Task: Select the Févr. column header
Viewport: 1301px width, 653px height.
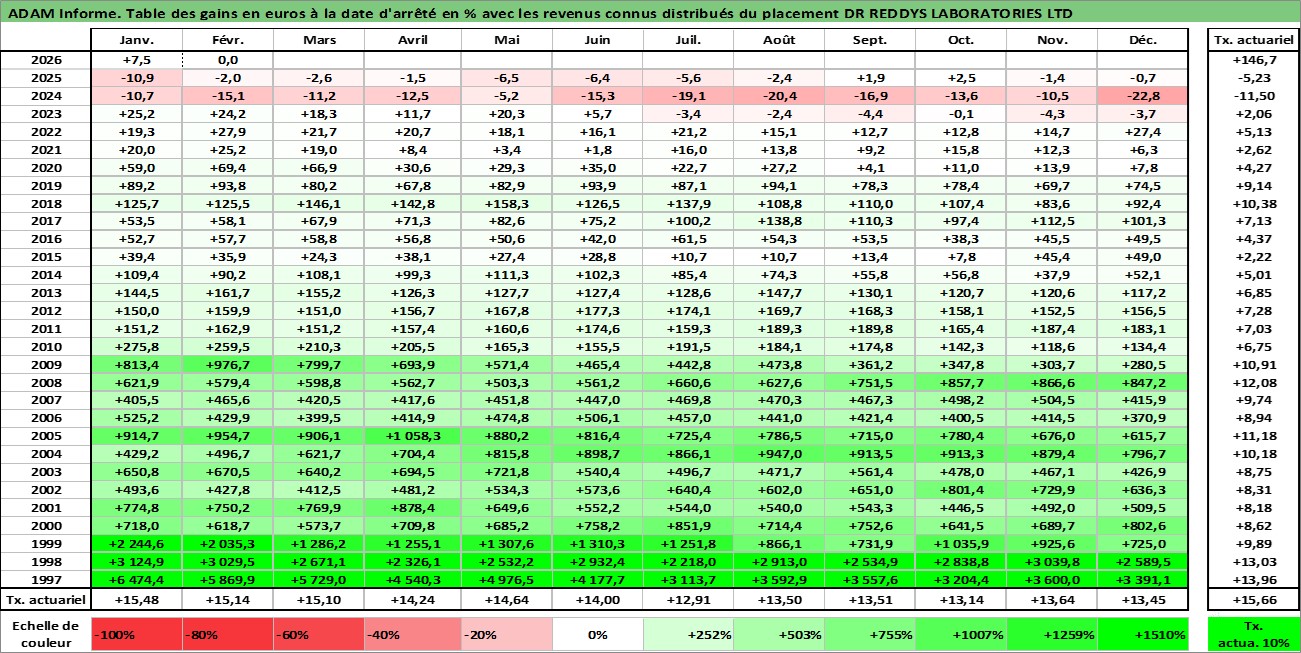Action: click(228, 40)
